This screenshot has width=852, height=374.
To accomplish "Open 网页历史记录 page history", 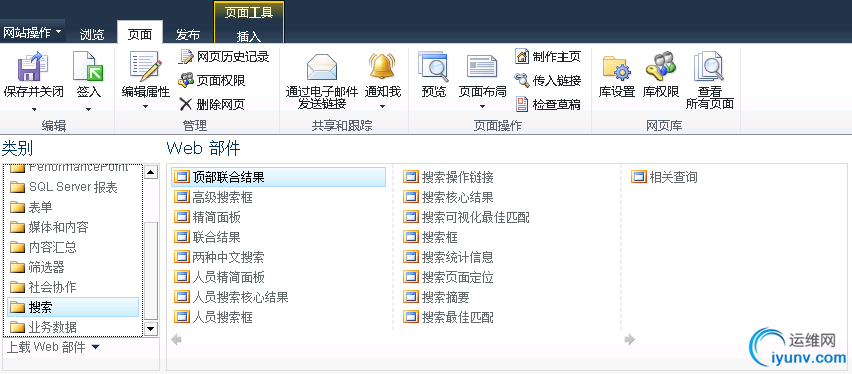I will pos(224,56).
